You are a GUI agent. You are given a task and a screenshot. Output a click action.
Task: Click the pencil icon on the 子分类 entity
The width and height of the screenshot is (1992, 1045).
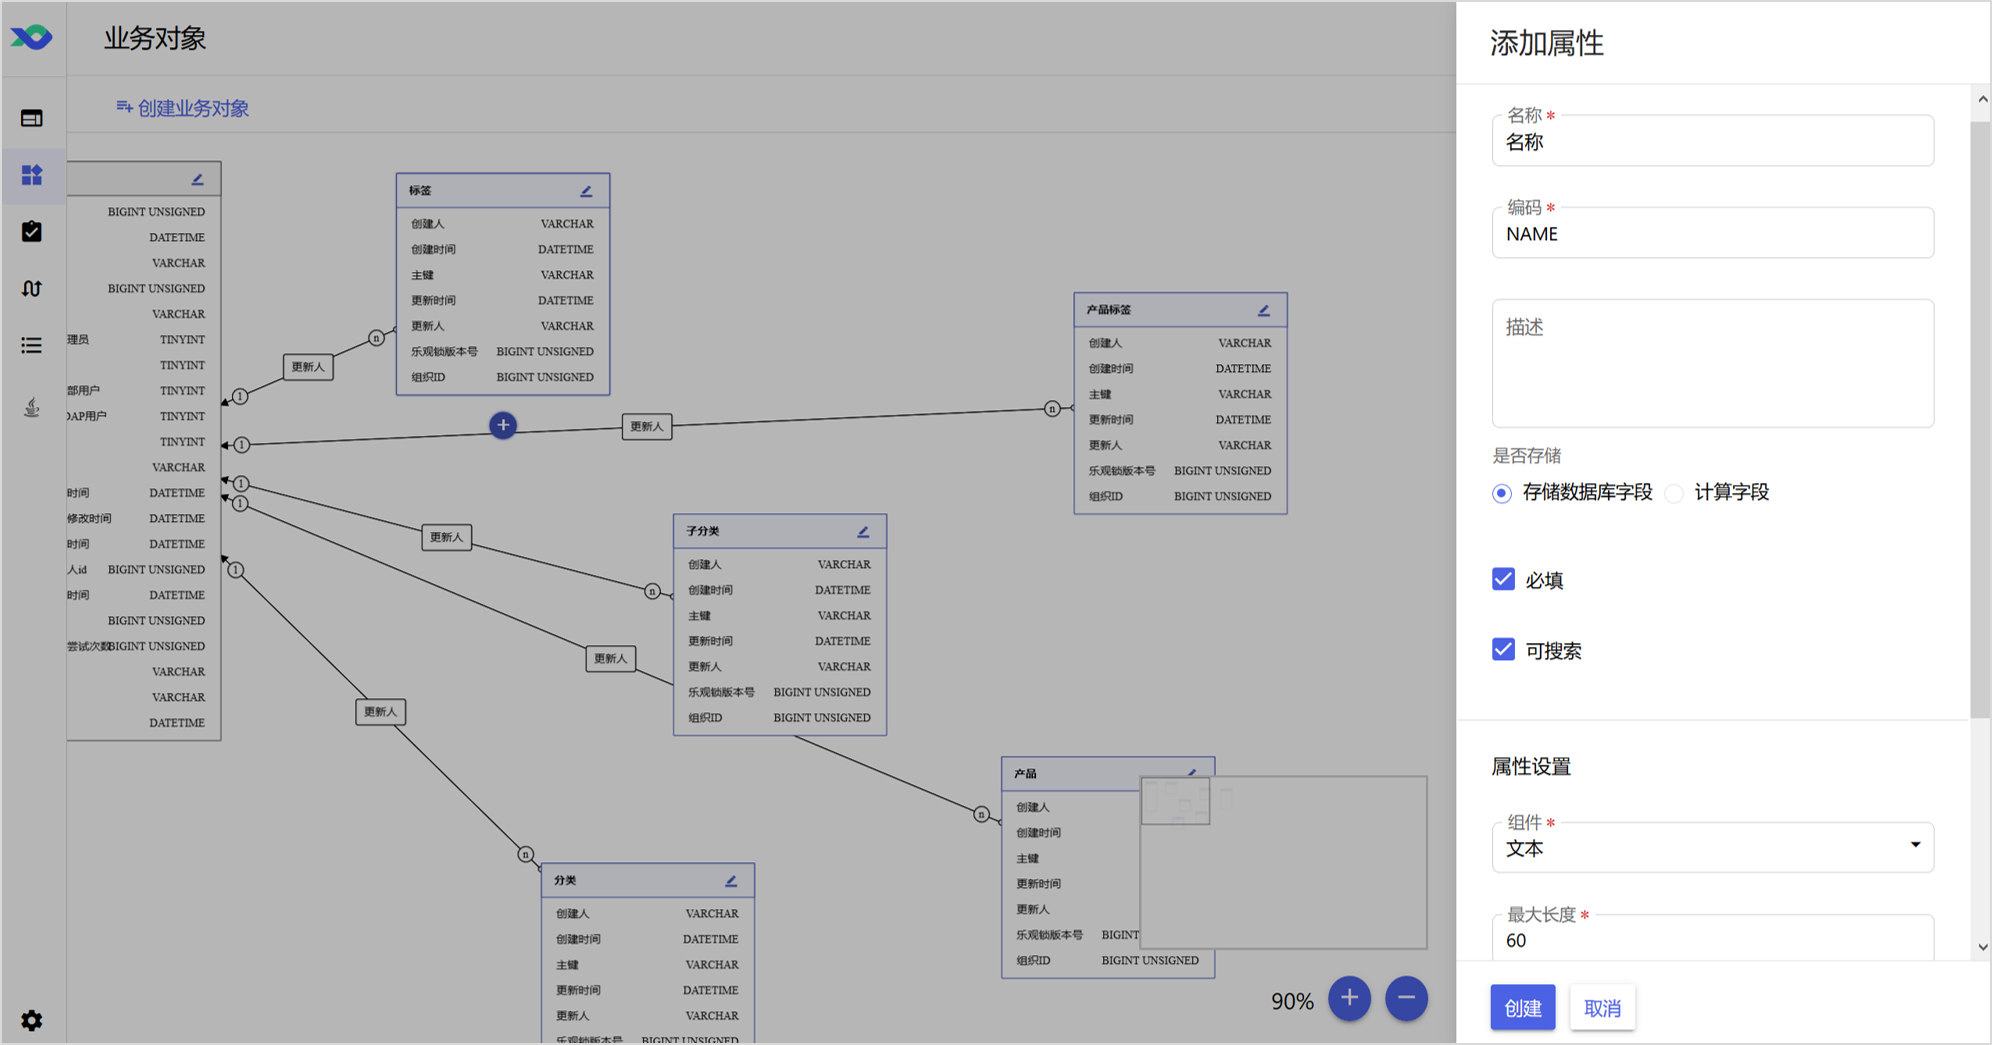[863, 532]
